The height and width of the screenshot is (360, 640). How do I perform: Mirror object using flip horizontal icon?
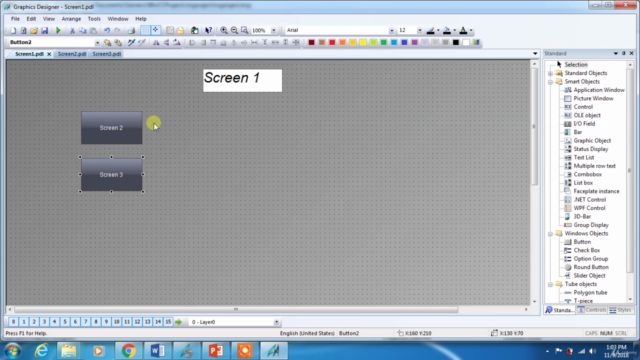tap(156, 42)
